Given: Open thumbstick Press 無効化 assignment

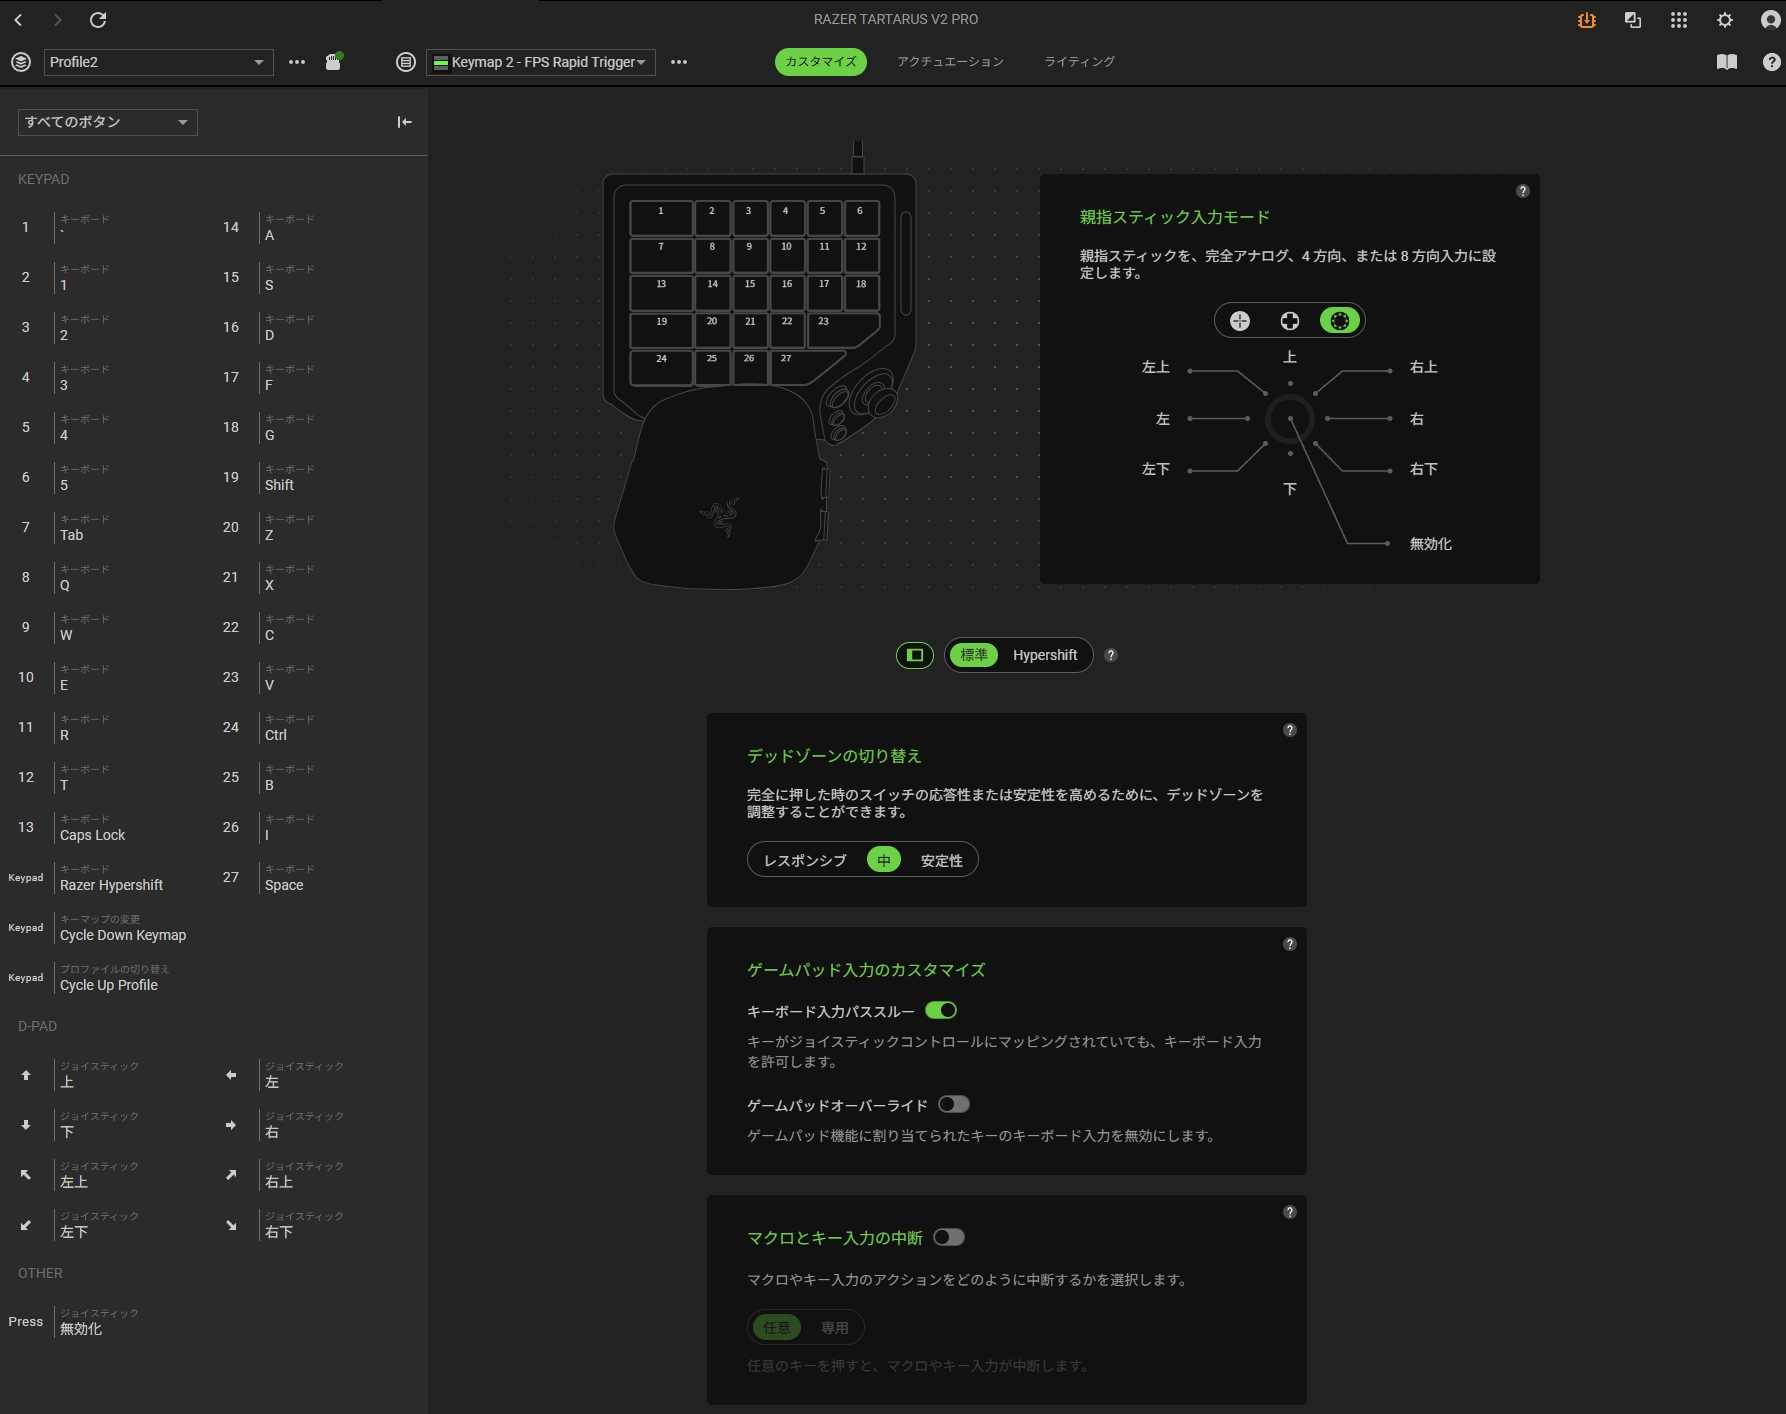Looking at the screenshot, I should [108, 1321].
